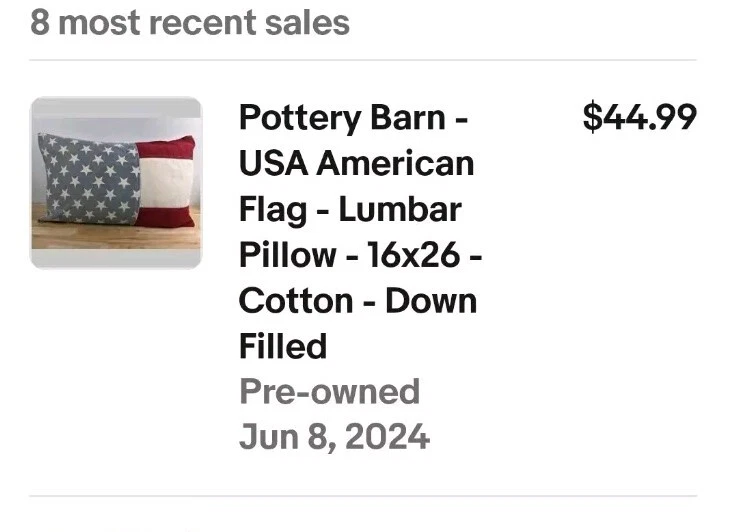
Task: Click the 'Flag - Lumbar' title line
Action: pos(349,209)
